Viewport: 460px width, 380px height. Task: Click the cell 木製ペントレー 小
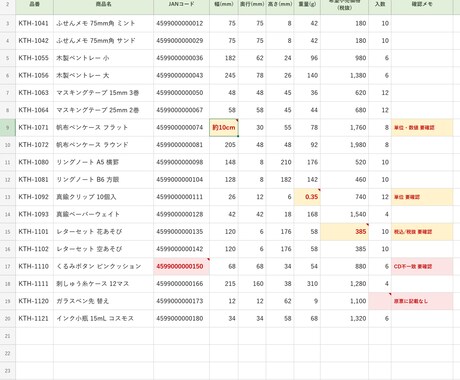point(103,58)
